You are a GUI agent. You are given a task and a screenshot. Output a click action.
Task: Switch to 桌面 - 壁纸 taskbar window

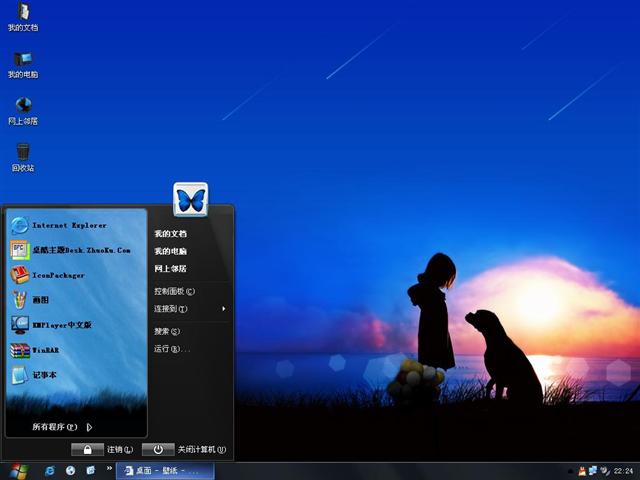165,471
